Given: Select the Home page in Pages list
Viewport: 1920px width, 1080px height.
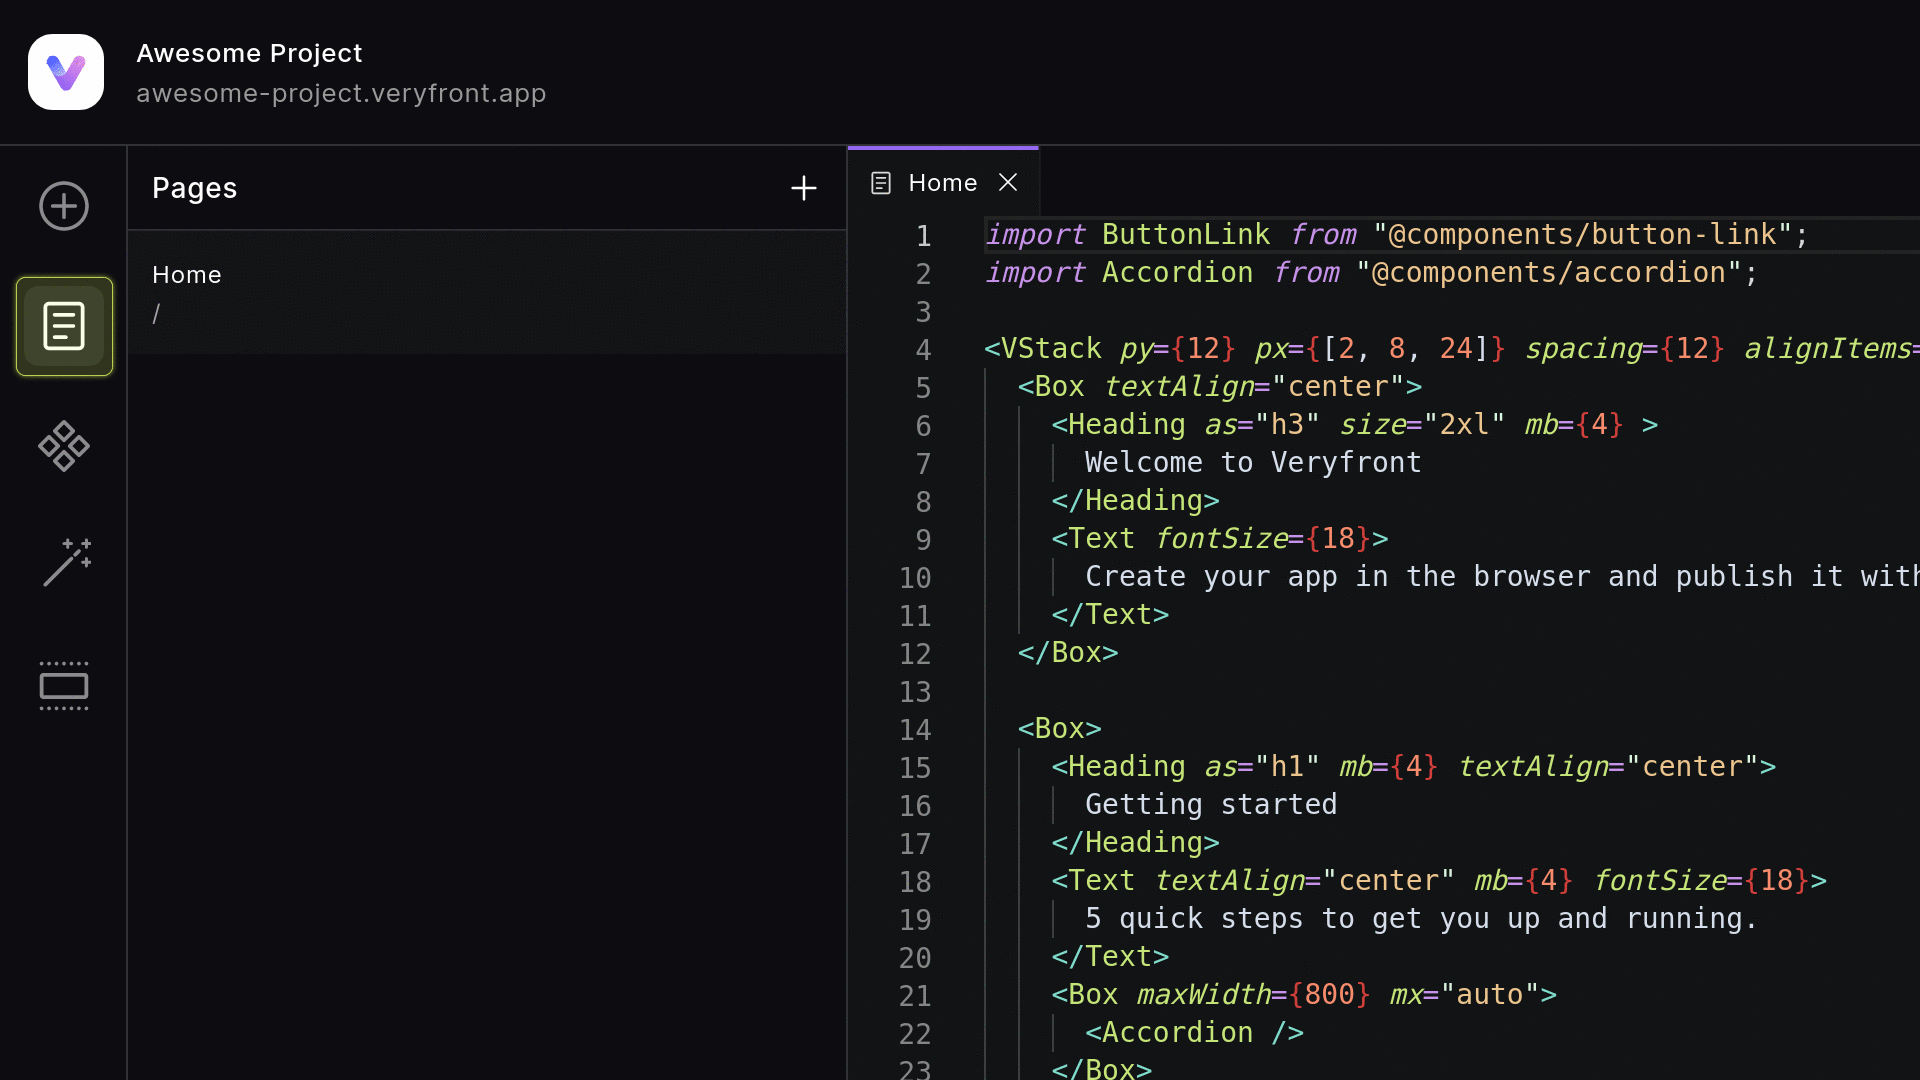Looking at the screenshot, I should (487, 293).
